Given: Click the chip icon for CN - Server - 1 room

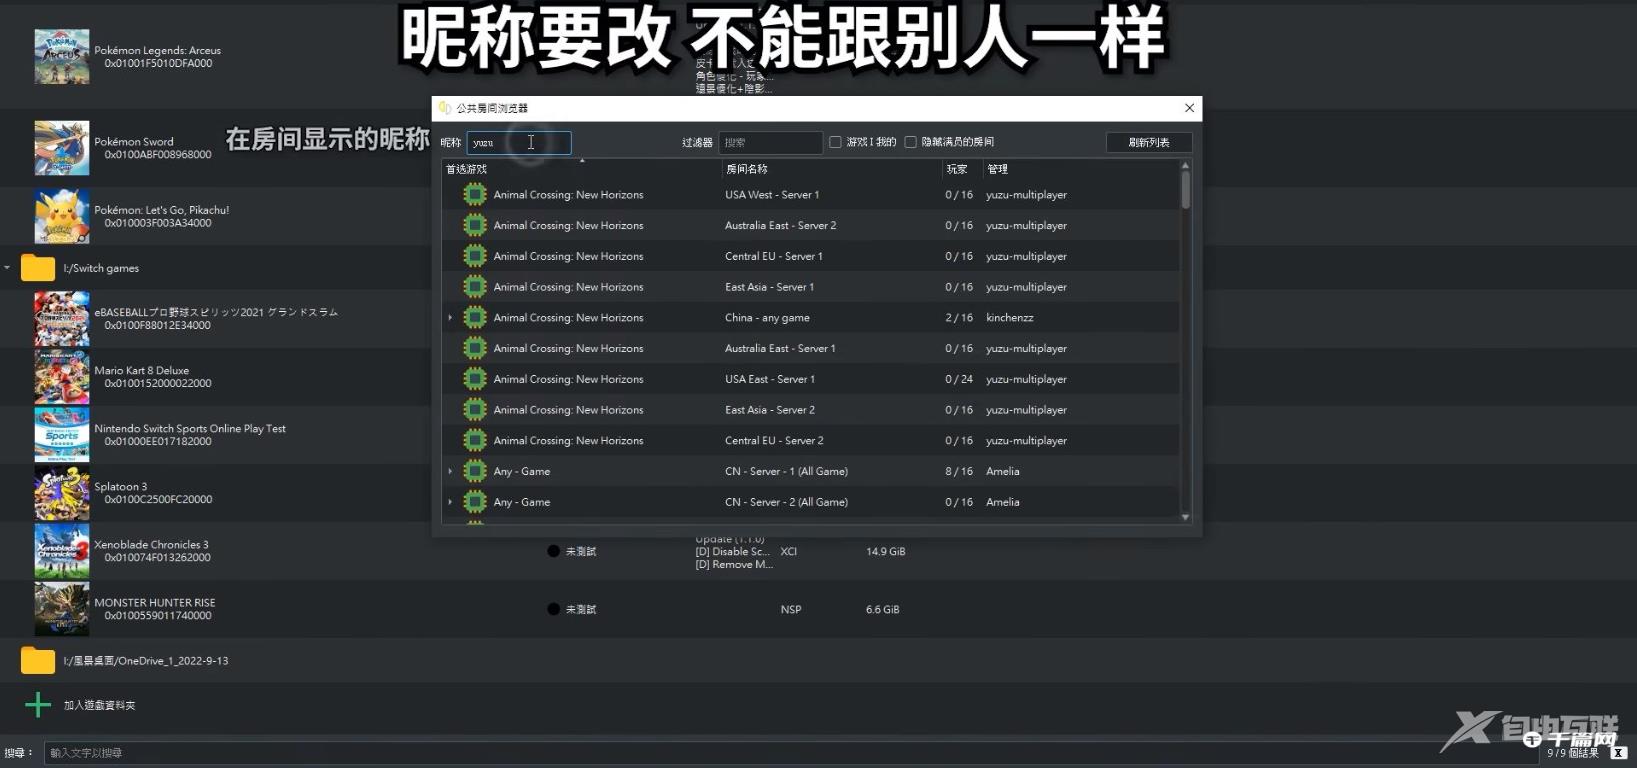Looking at the screenshot, I should [475, 471].
